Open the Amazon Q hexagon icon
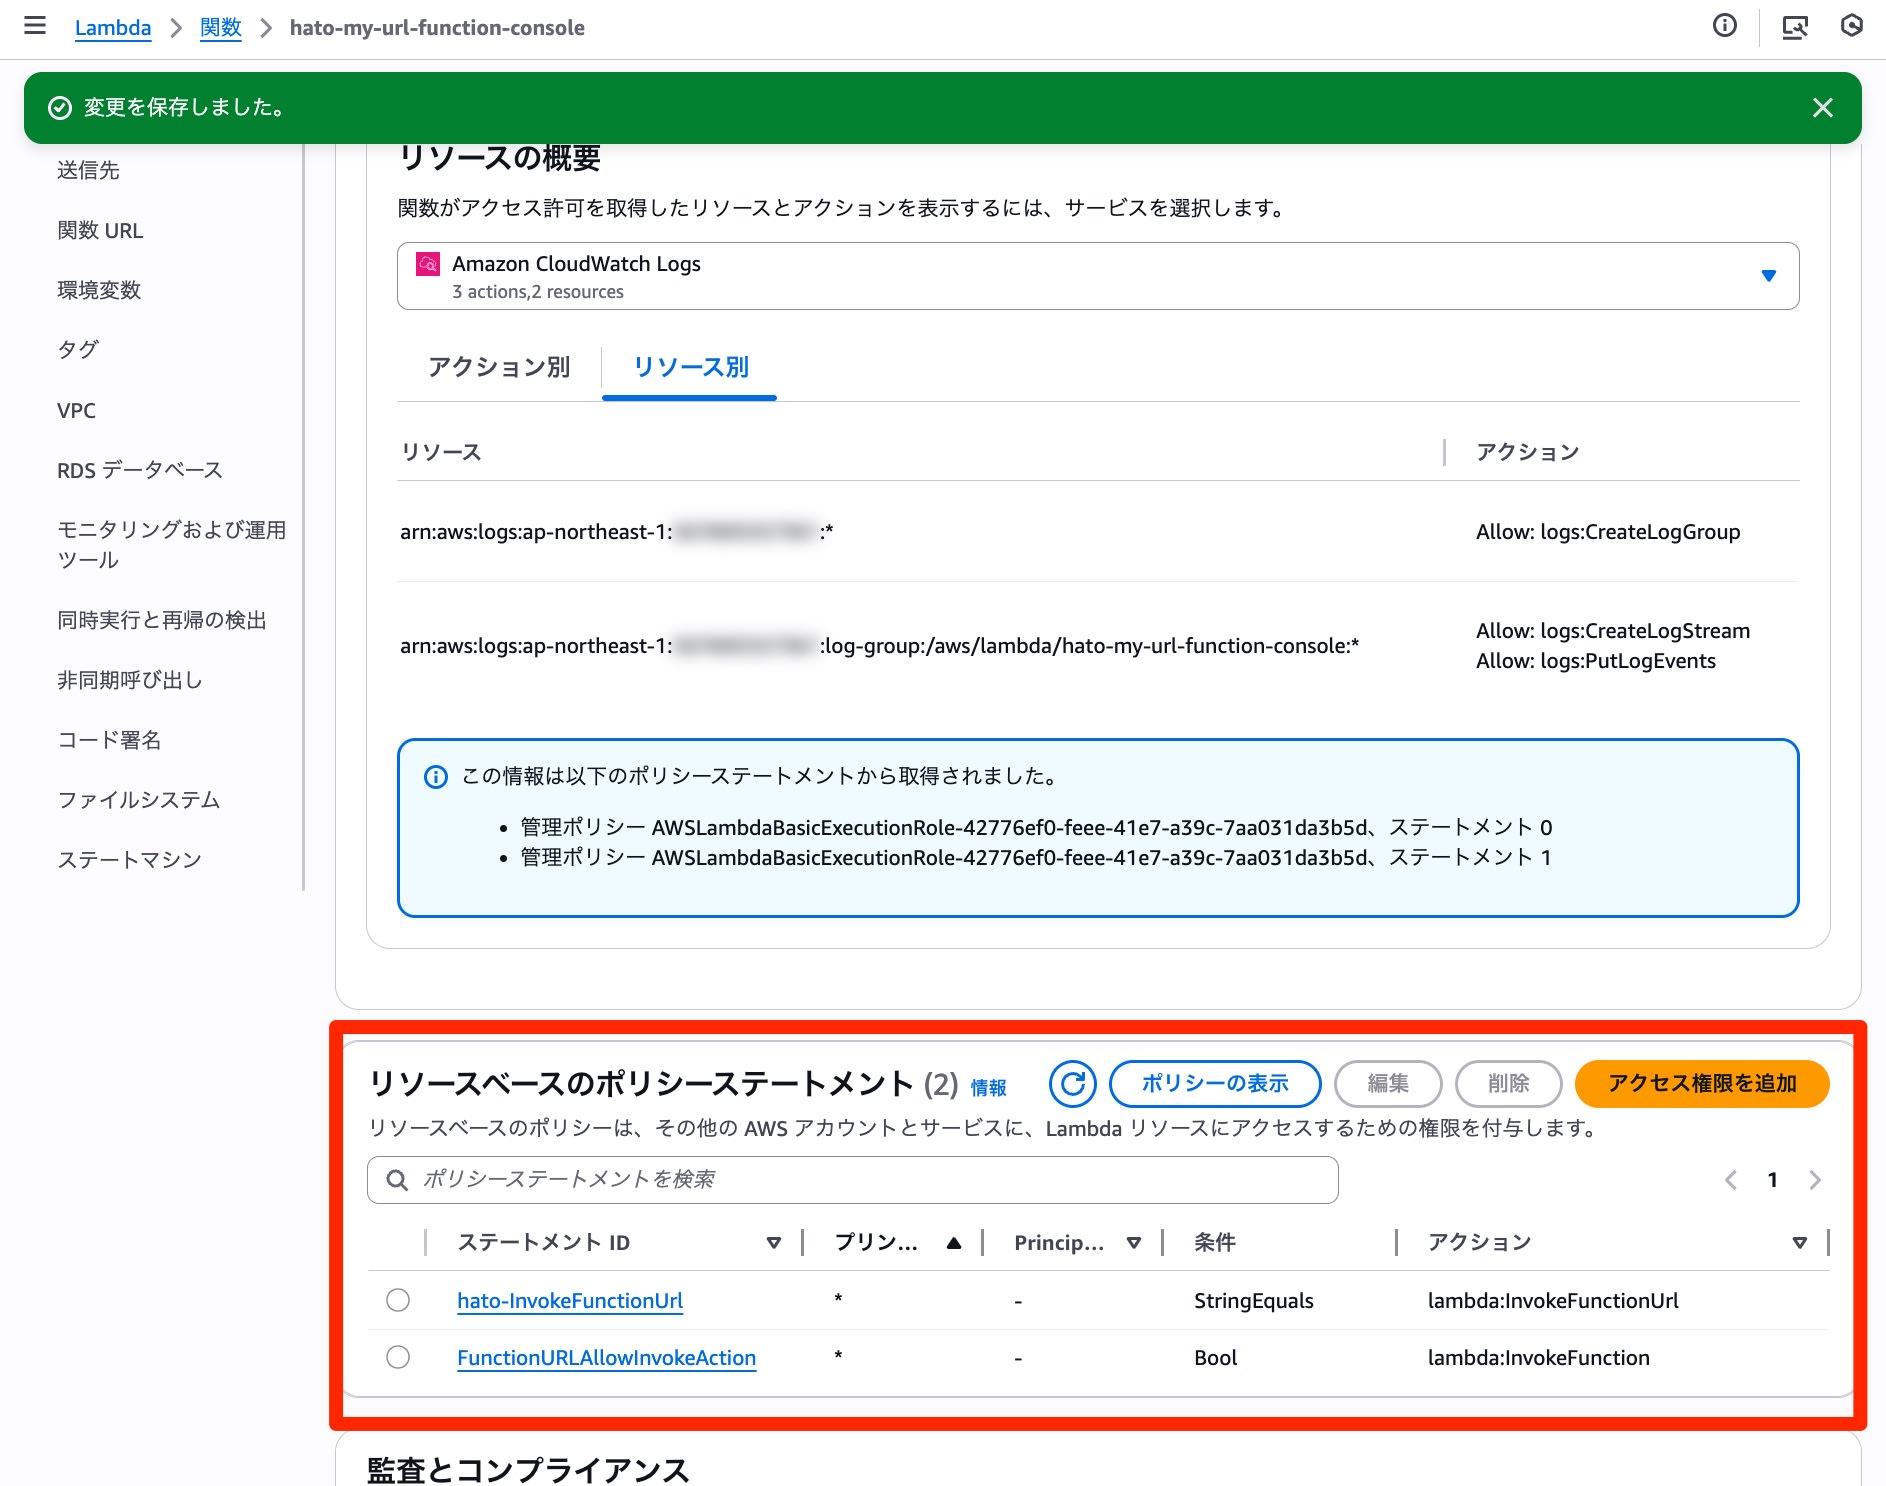Viewport: 1886px width, 1486px height. pos(1852,27)
